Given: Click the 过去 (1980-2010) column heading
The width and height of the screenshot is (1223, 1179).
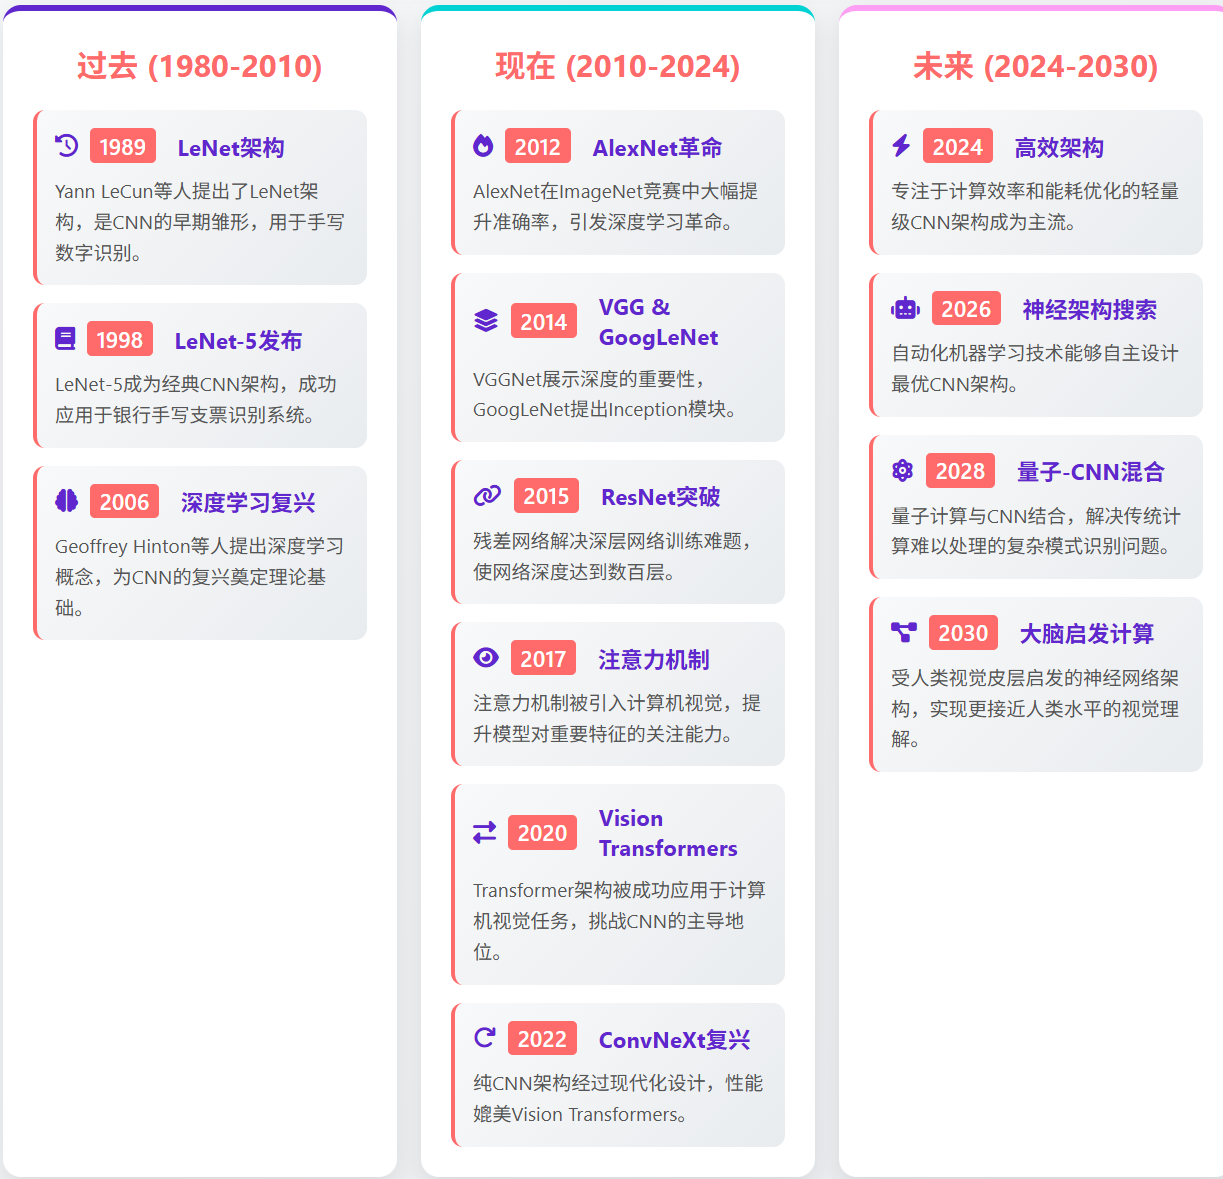Looking at the screenshot, I should point(200,66).
